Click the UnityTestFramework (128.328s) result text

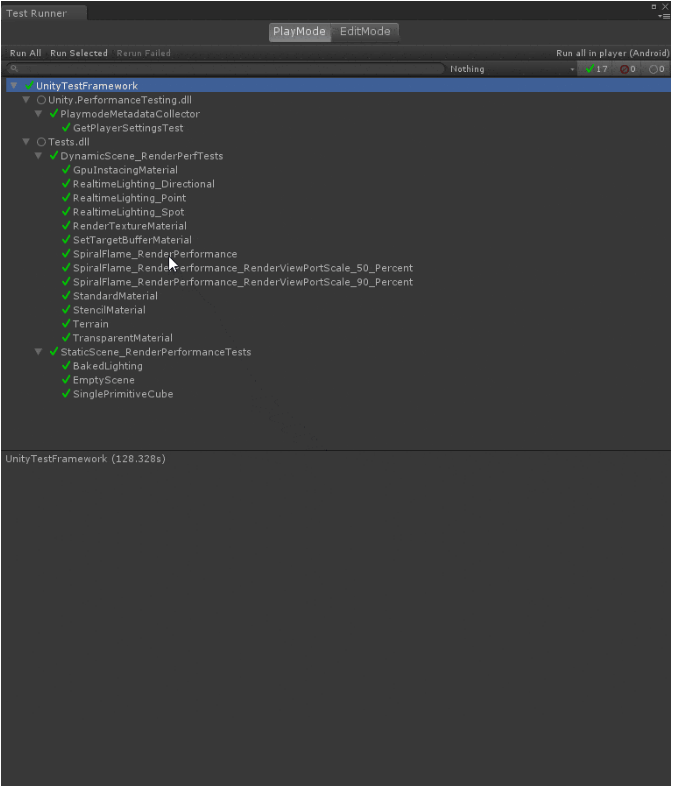point(86,459)
